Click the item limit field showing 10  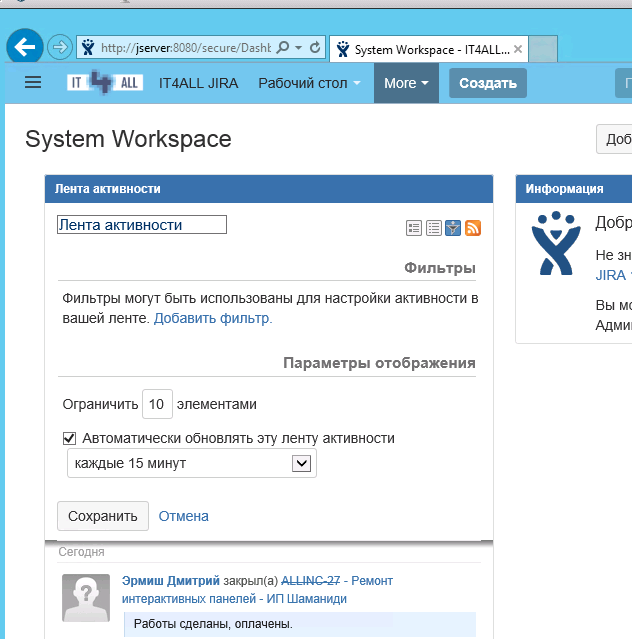[157, 404]
